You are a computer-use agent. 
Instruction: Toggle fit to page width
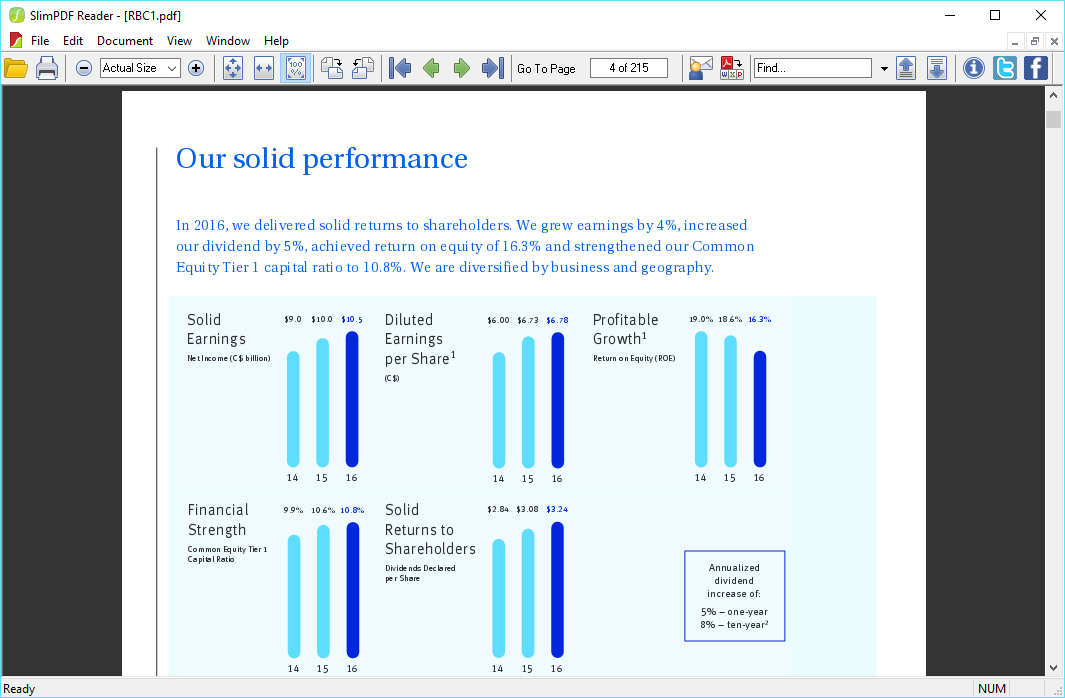coord(263,67)
